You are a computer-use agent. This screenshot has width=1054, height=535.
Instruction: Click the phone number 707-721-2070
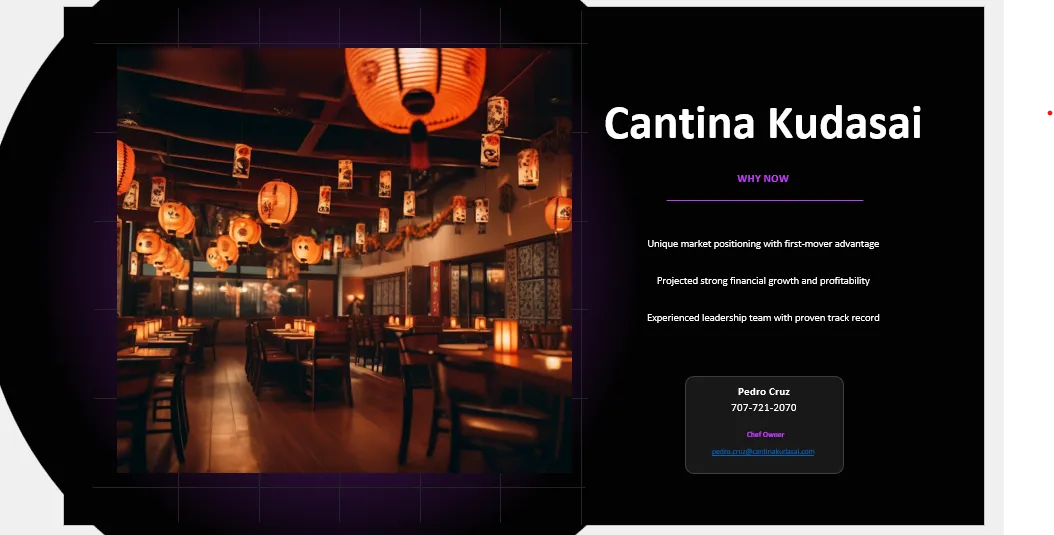(x=764, y=407)
